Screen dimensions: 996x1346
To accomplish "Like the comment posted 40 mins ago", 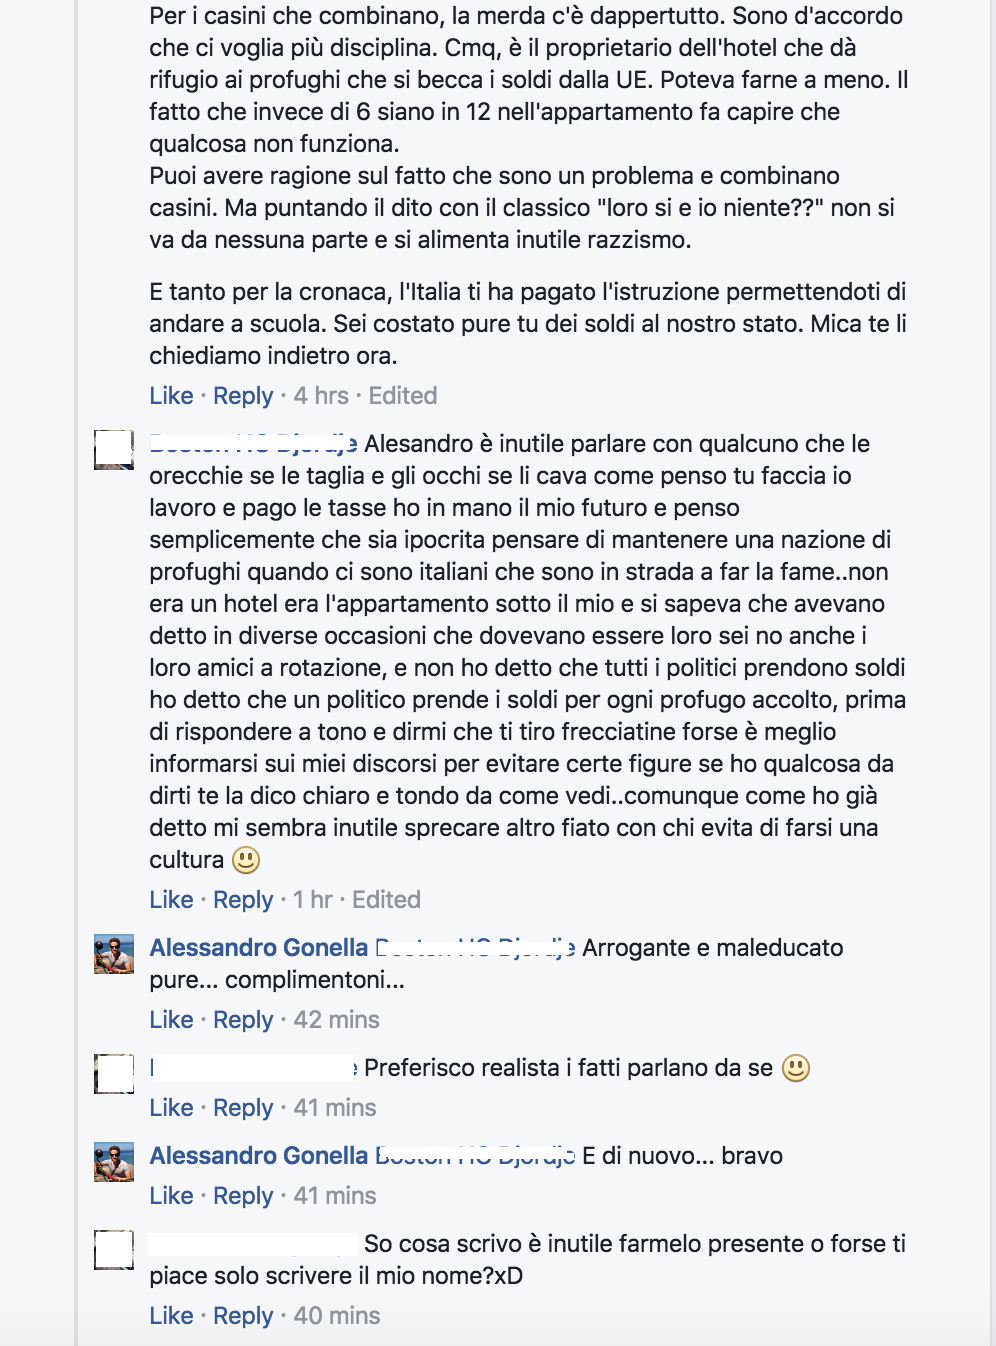I will click(x=171, y=1316).
